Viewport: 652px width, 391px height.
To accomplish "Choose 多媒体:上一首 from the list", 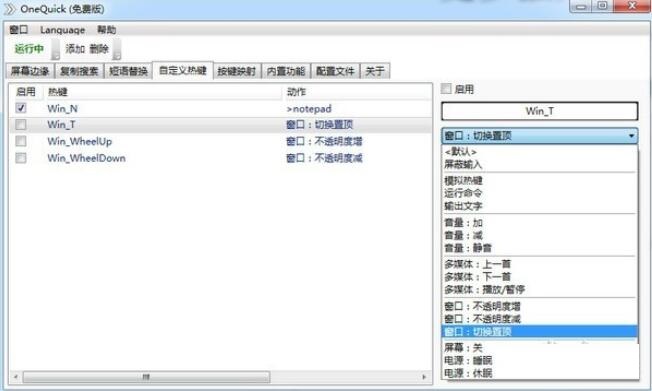I will [539, 264].
